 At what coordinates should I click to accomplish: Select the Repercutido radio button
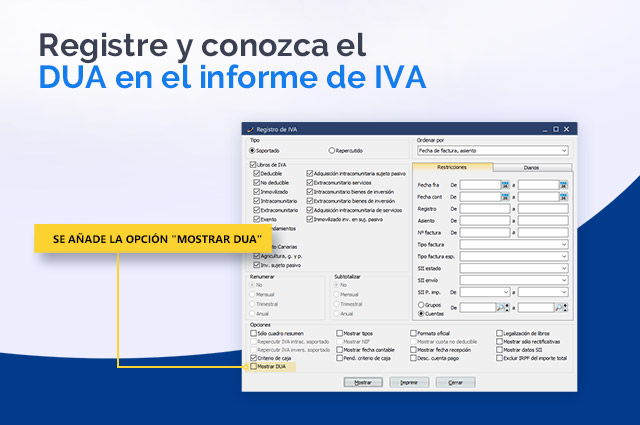(332, 151)
